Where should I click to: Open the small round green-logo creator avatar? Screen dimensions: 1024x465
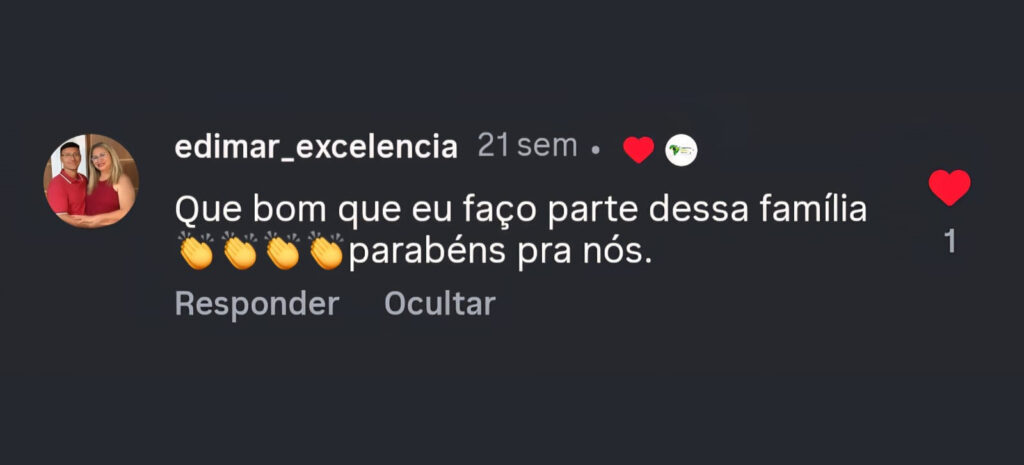click(681, 149)
